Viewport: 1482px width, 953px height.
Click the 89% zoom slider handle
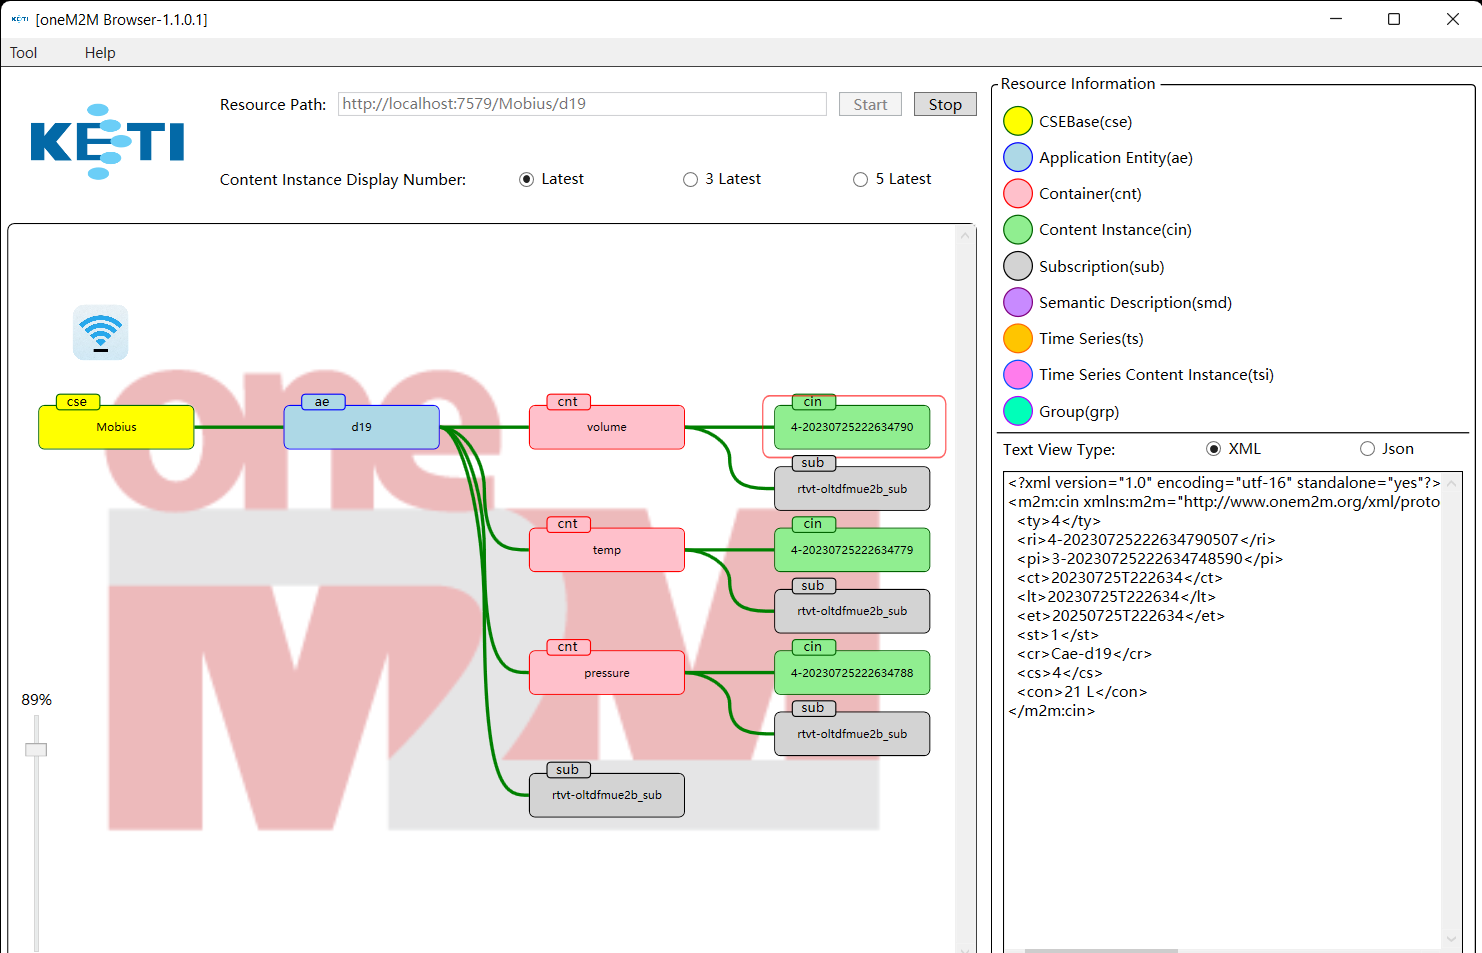(36, 750)
